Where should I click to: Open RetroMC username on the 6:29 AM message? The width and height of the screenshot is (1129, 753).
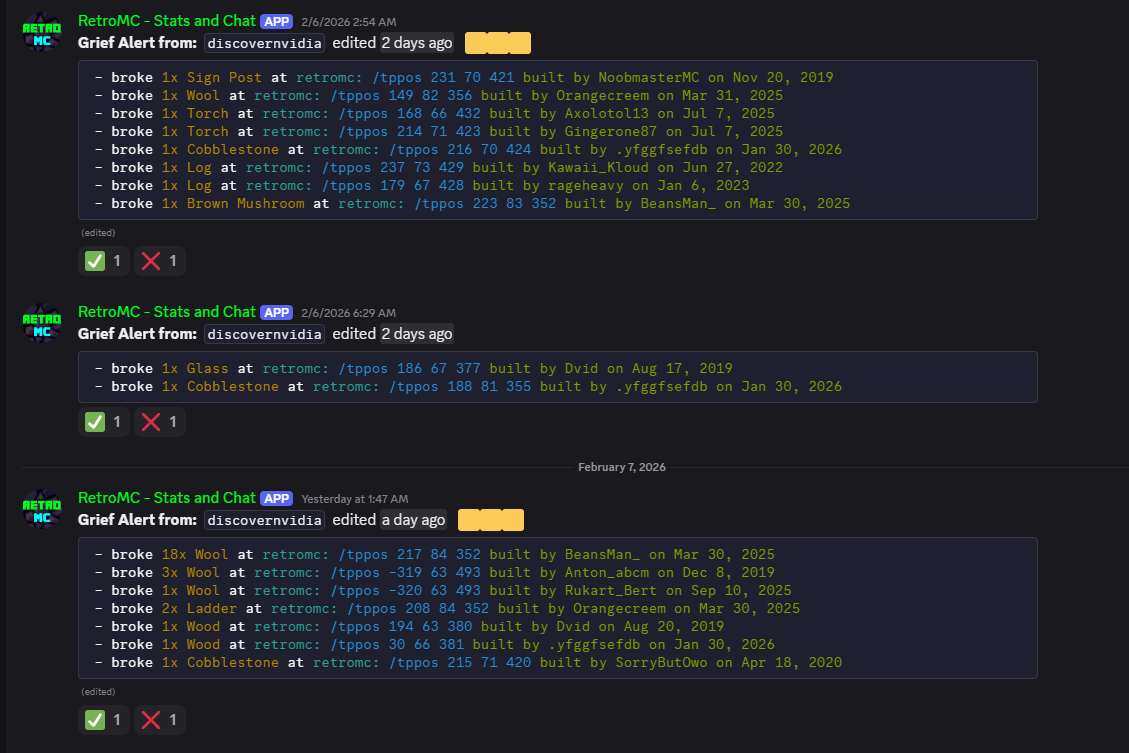167,312
